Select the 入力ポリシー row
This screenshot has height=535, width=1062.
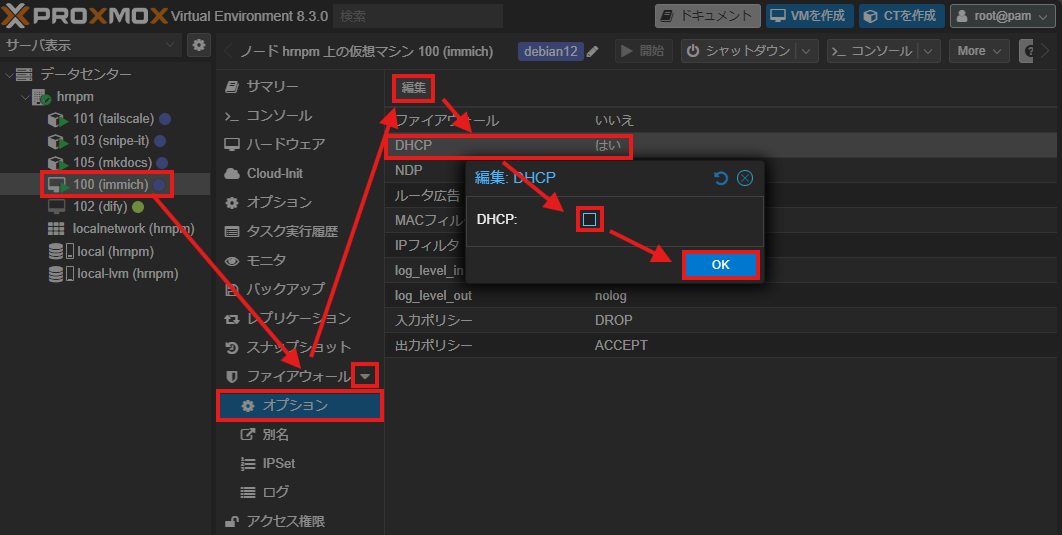point(721,320)
